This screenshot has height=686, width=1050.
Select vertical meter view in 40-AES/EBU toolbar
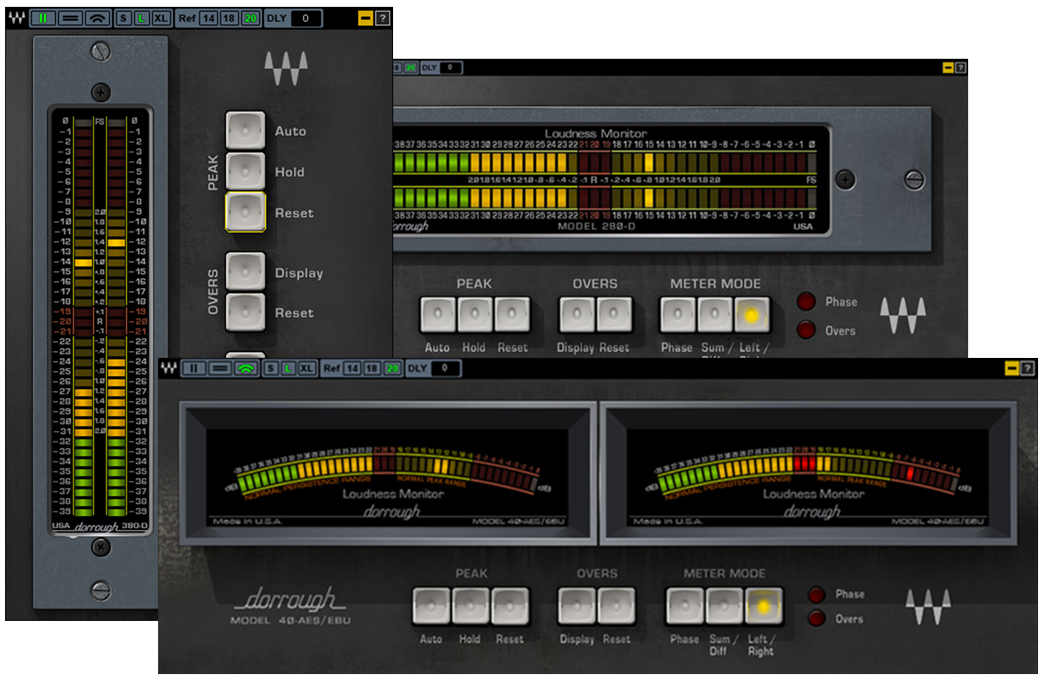(194, 368)
